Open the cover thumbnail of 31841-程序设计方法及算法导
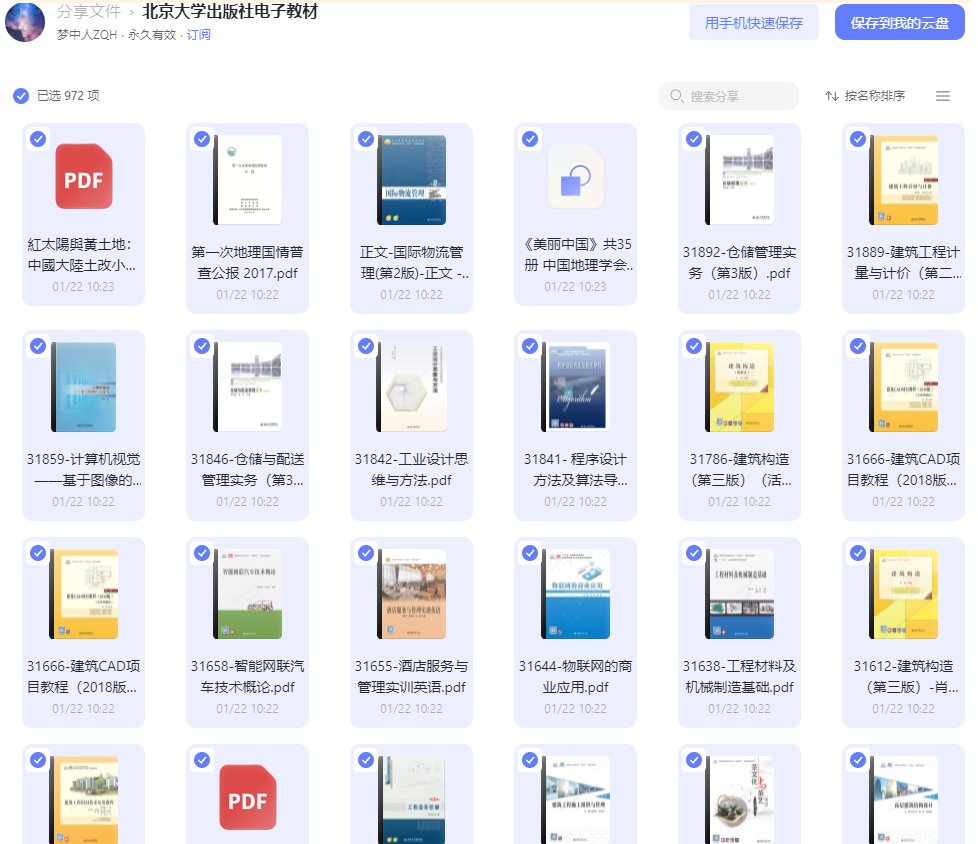Screen dimensions: 978x844 pos(576,387)
